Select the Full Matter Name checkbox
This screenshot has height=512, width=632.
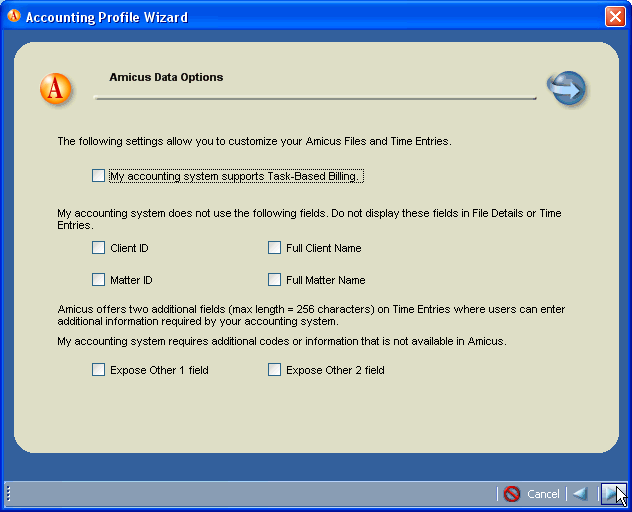(274, 280)
